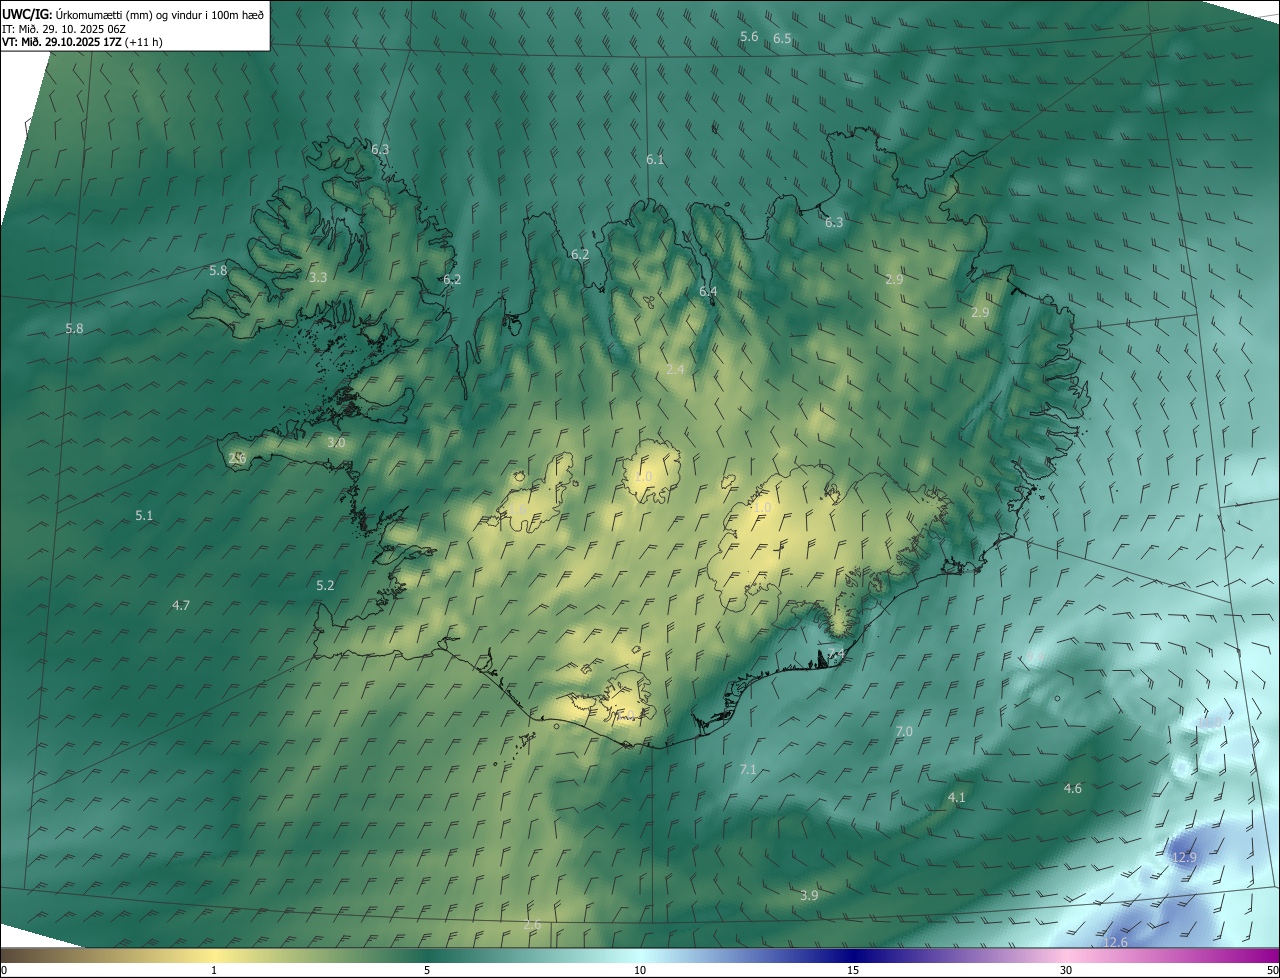Click the map value "4.6"
Viewport: 1280px width, 978px height.
1073,788
